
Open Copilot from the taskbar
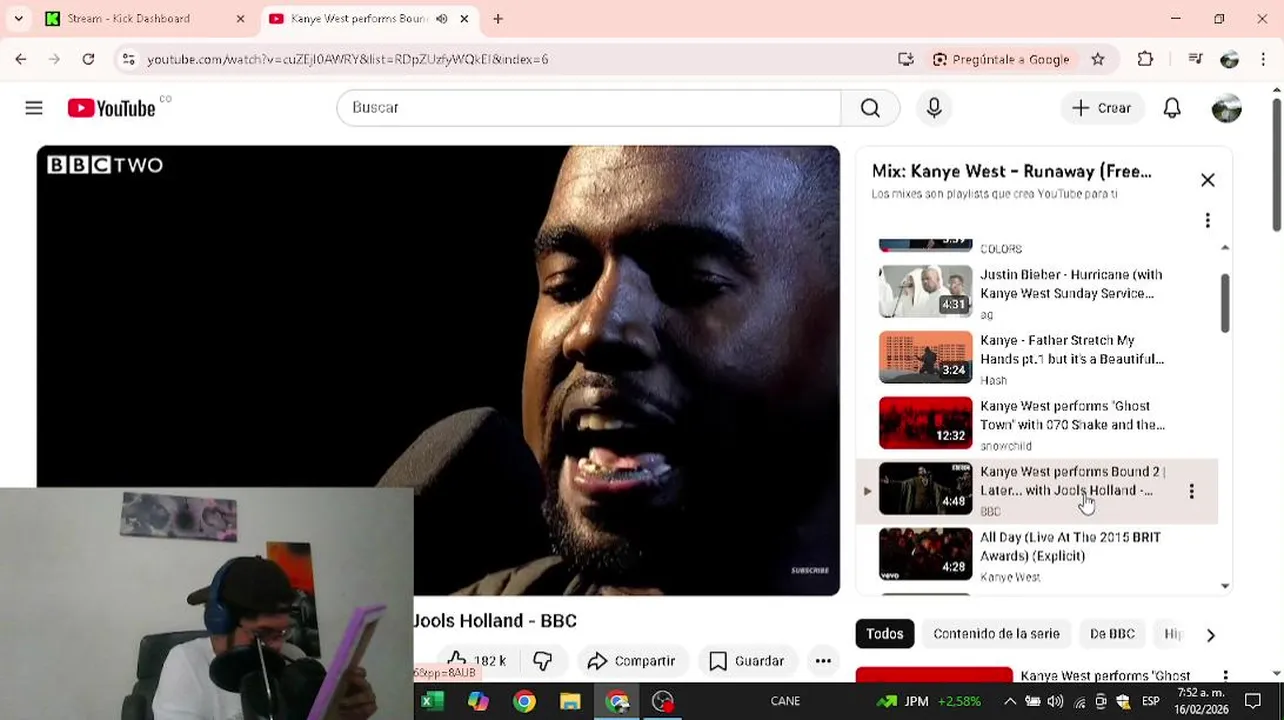(x=478, y=701)
